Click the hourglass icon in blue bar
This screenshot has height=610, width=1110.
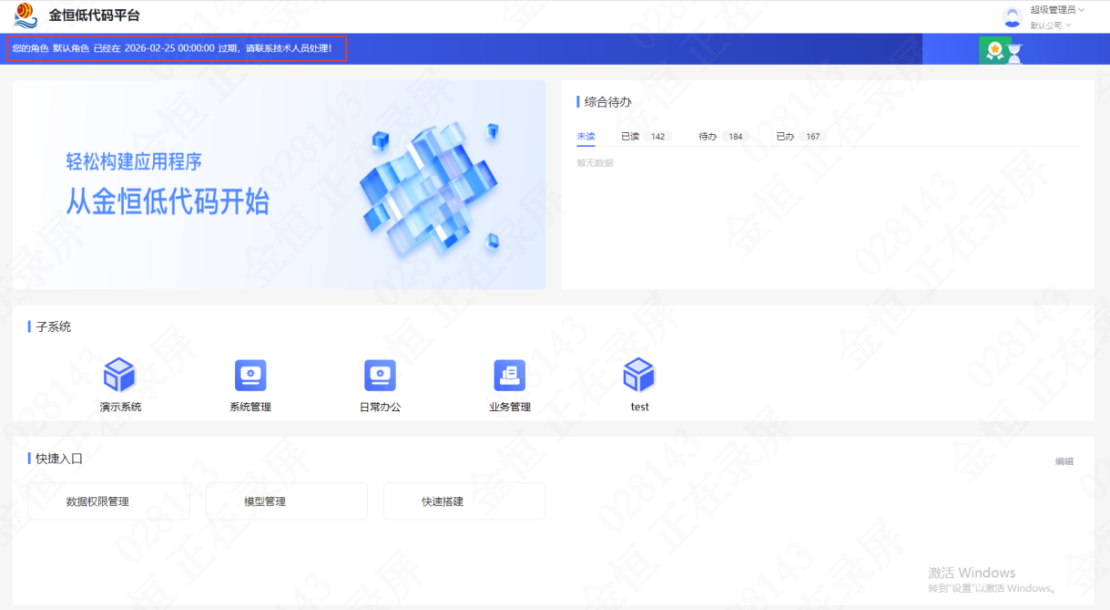[x=1015, y=54]
